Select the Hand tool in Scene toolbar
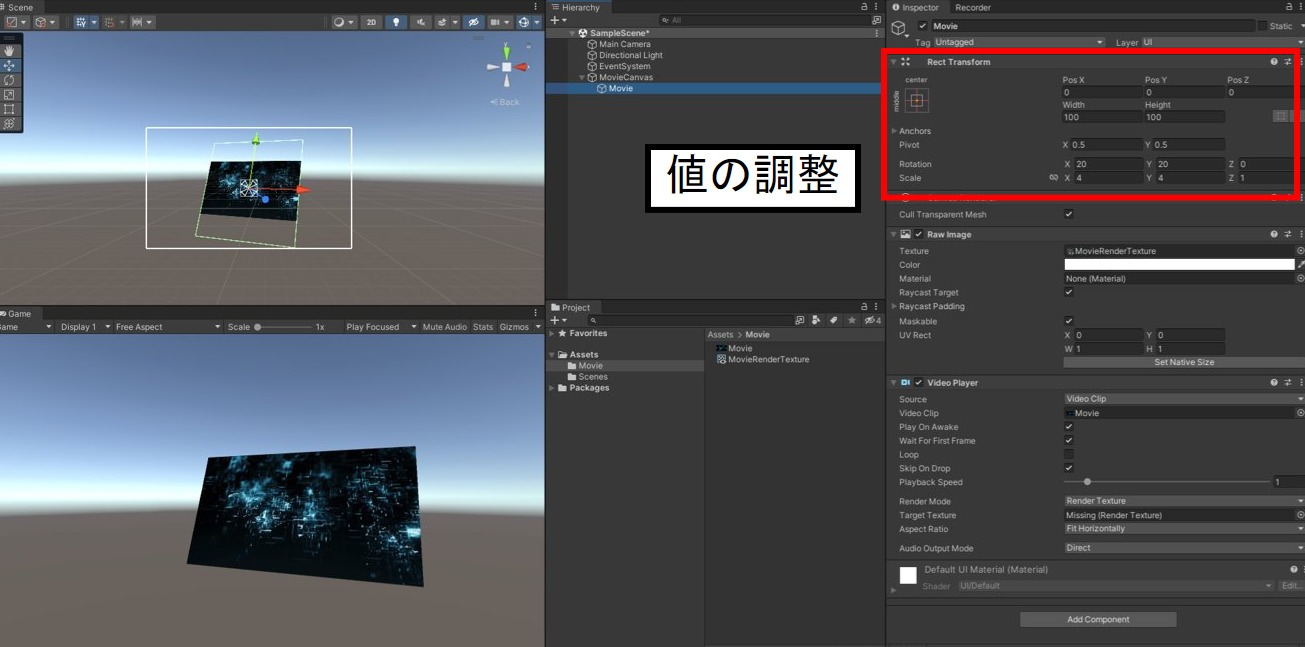This screenshot has height=647, width=1305. click(9, 50)
